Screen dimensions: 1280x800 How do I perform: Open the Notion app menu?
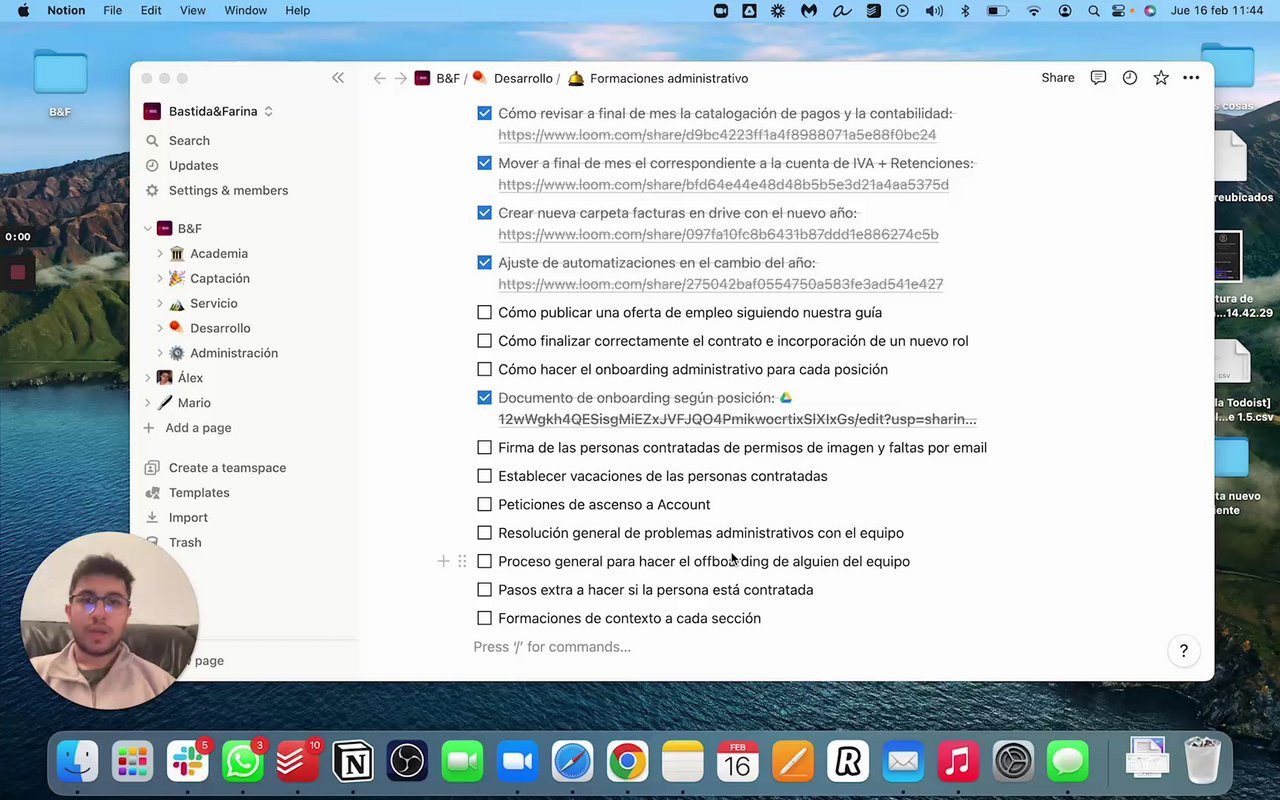pyautogui.click(x=66, y=11)
